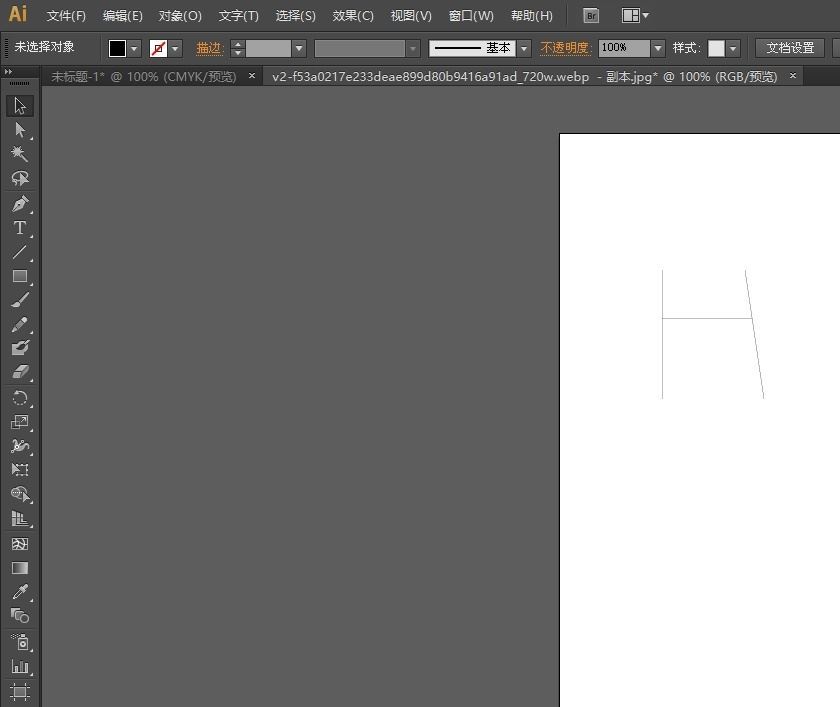Pick the Eyedropper tool
840x707 pixels.
click(x=19, y=592)
